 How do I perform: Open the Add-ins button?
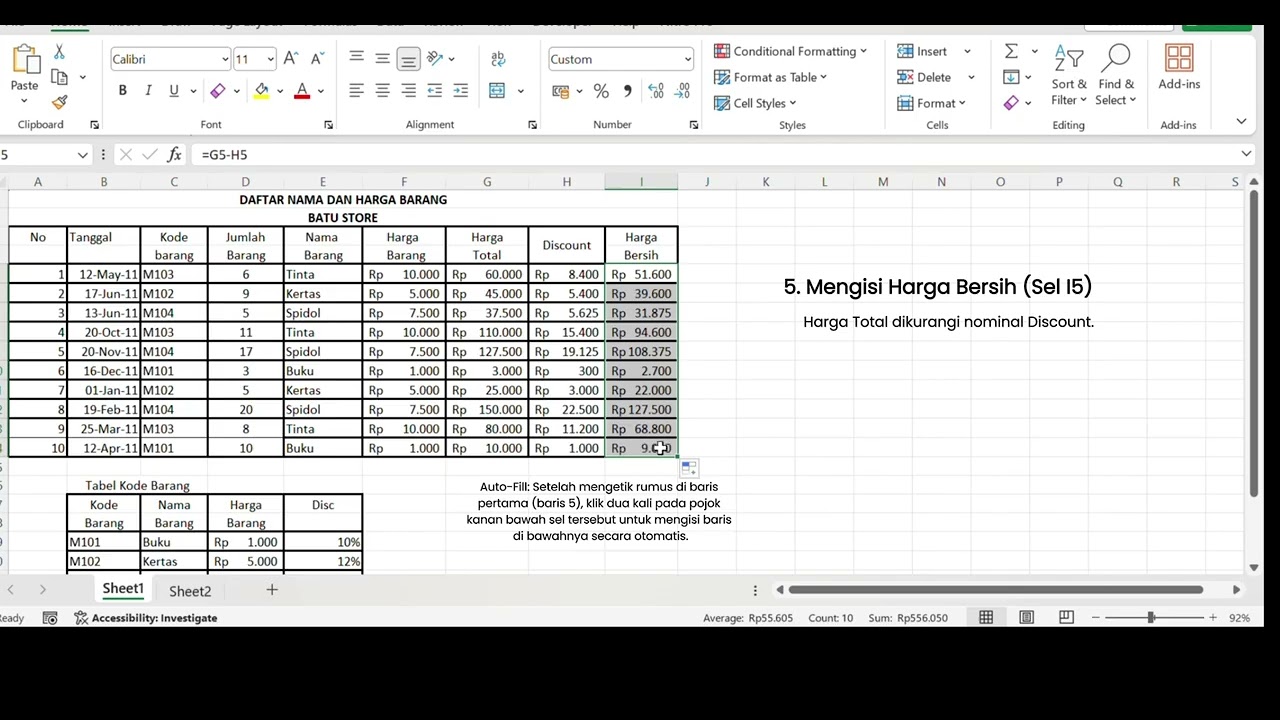pyautogui.click(x=1179, y=67)
